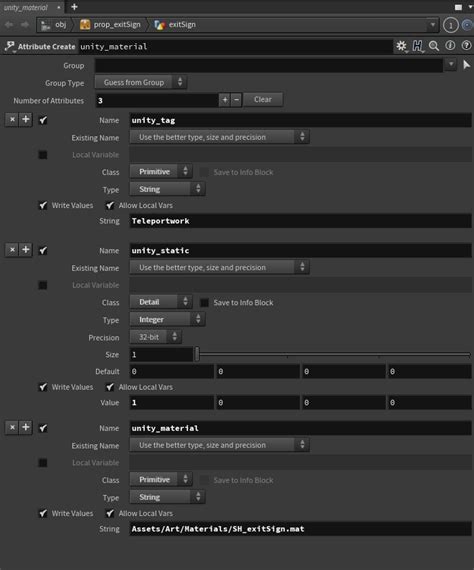Screen dimensions: 474x570
Task: Toggle Allow Local Vars for unity_material
Action: (x=110, y=513)
